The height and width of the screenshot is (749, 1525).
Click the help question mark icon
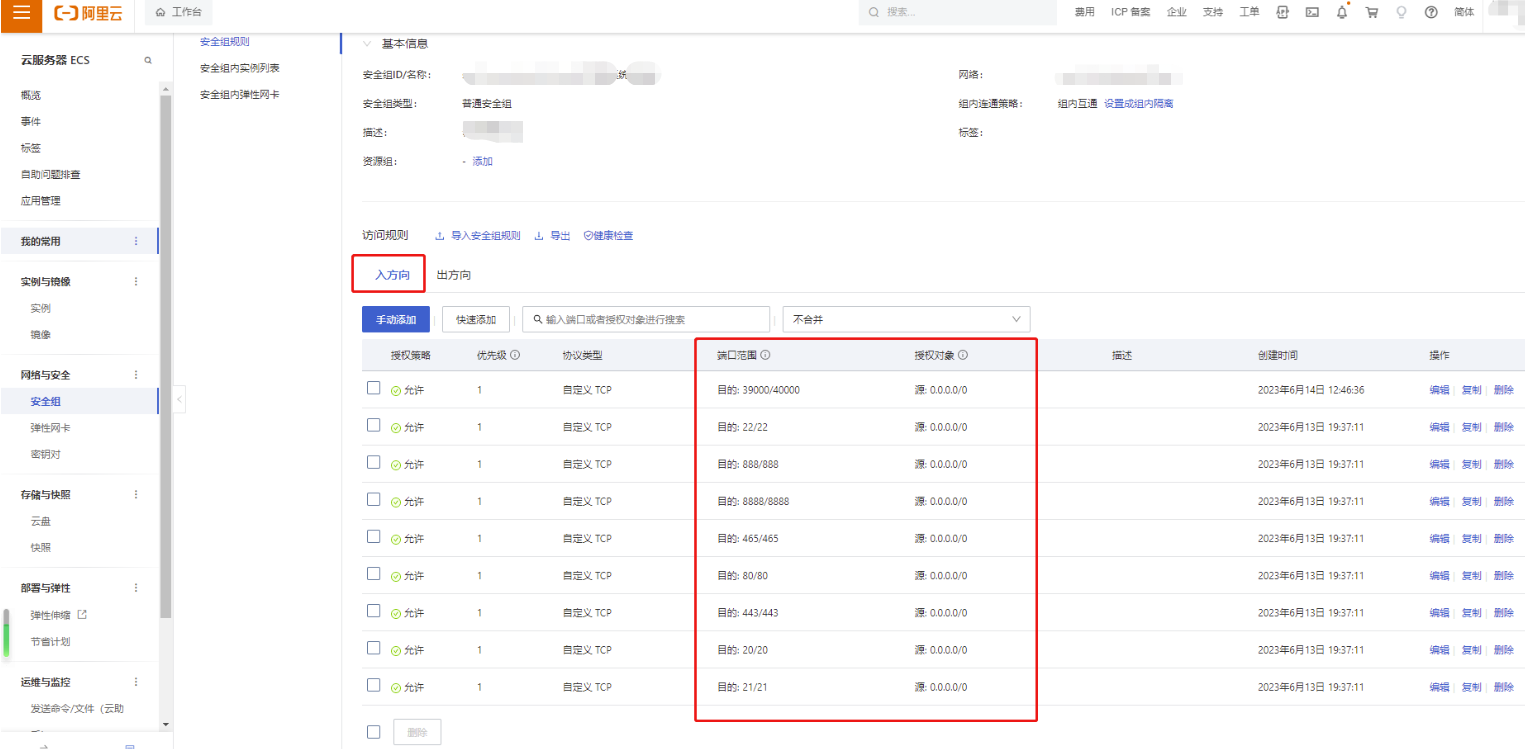point(1431,13)
